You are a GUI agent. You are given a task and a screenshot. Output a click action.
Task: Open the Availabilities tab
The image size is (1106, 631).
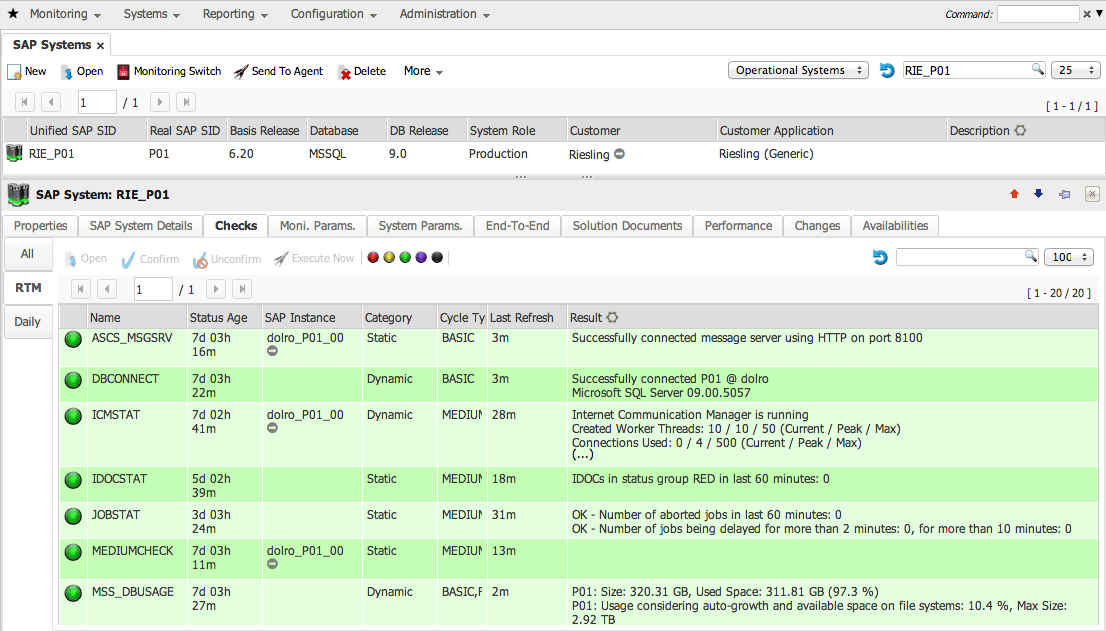pos(895,226)
